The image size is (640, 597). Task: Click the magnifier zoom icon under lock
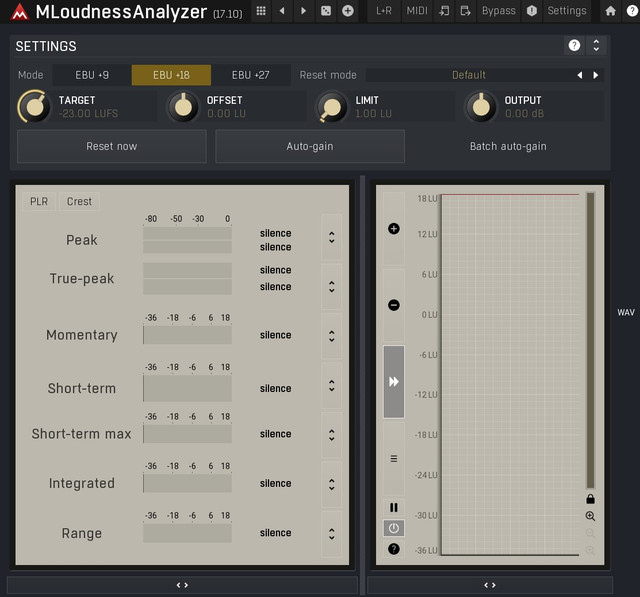tap(590, 516)
